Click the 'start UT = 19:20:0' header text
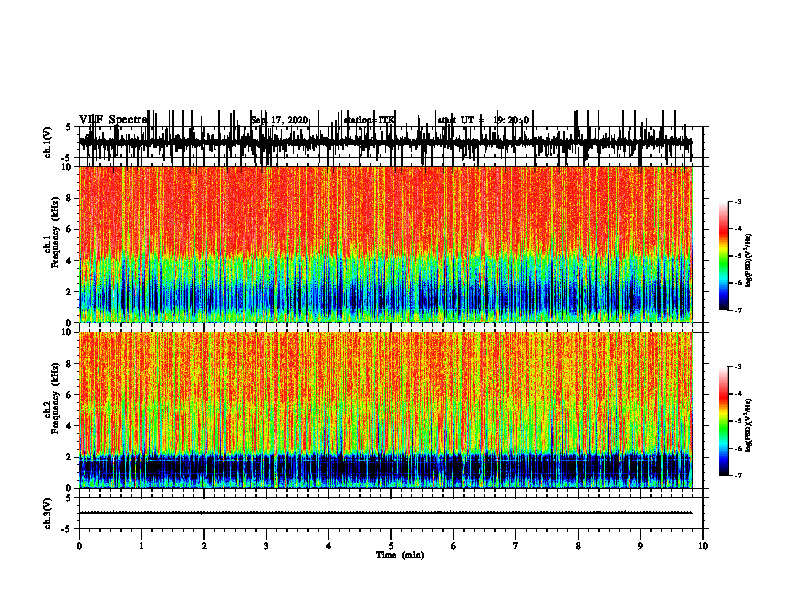792x612 pixels. click(483, 120)
